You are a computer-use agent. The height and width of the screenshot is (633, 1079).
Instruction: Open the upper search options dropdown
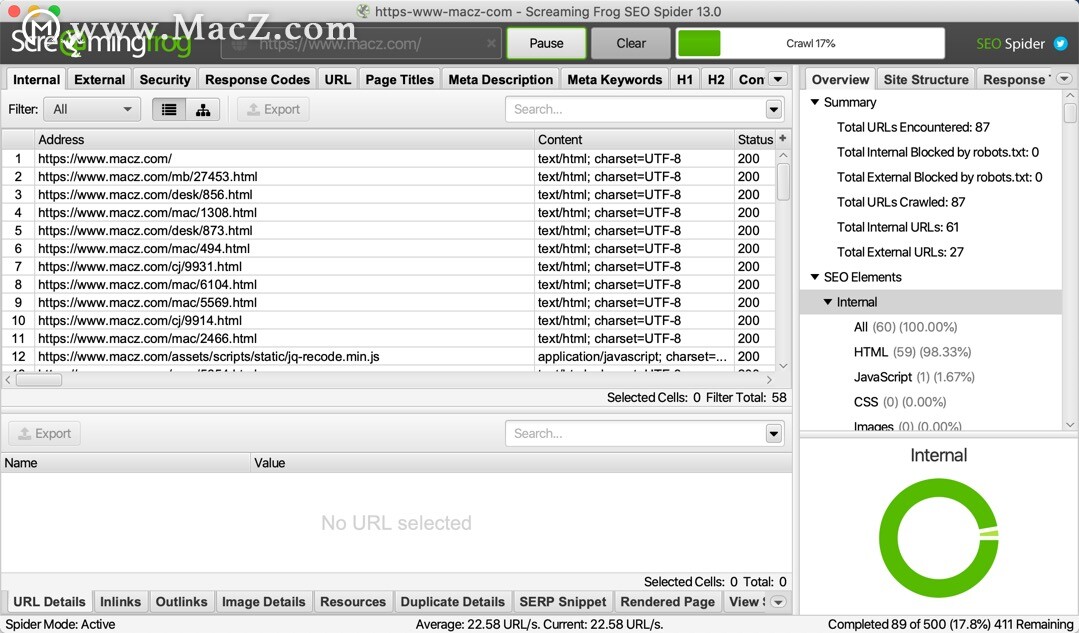point(774,109)
